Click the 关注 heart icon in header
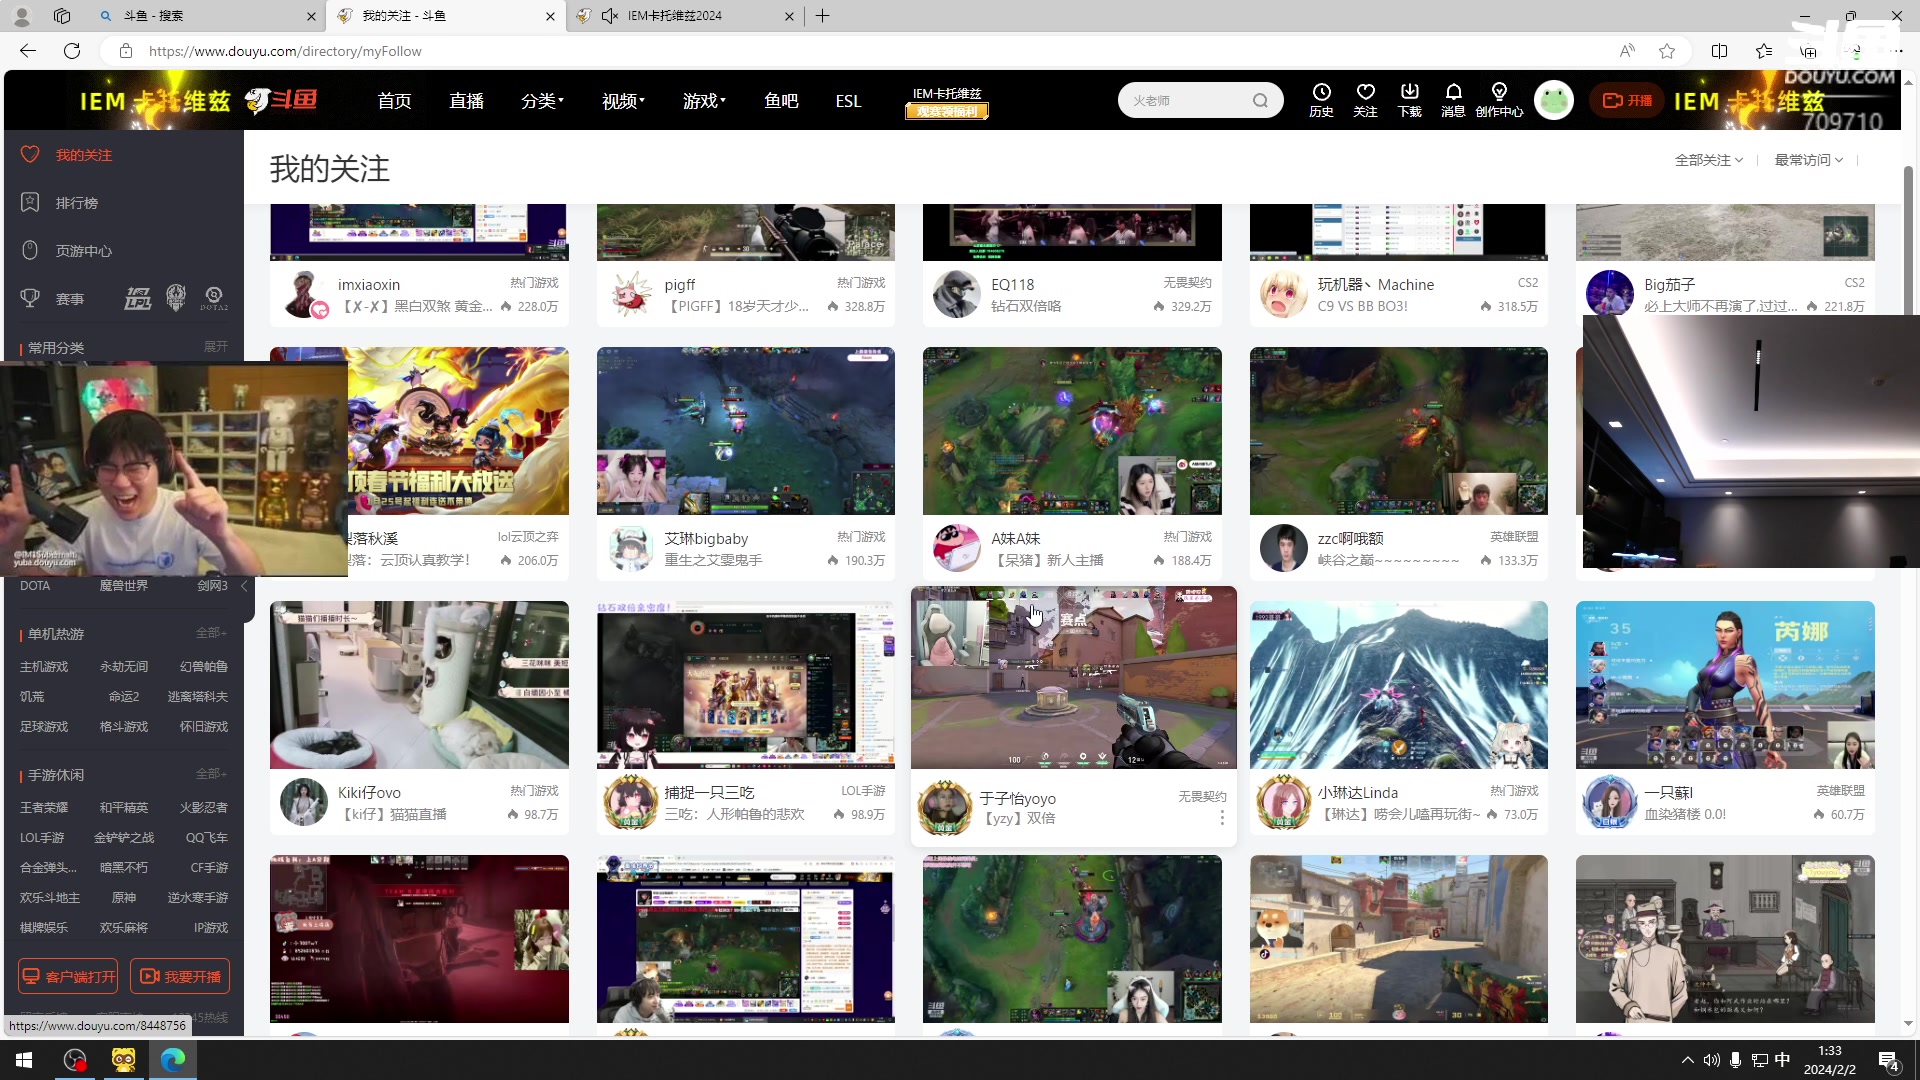The width and height of the screenshot is (1920, 1080). [x=1365, y=99]
